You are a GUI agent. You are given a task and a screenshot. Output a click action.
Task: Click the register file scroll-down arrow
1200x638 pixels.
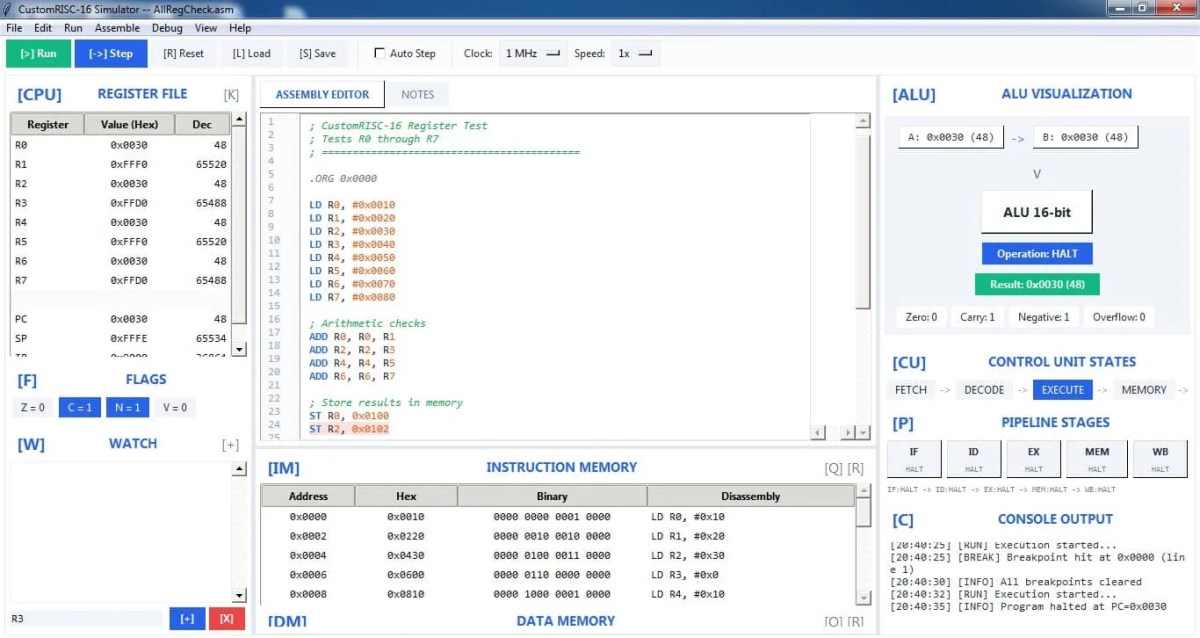[239, 349]
